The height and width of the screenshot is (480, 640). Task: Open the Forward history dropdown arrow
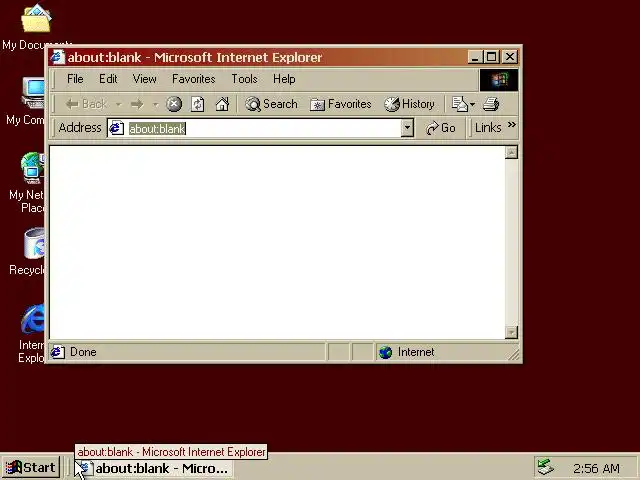pos(155,104)
